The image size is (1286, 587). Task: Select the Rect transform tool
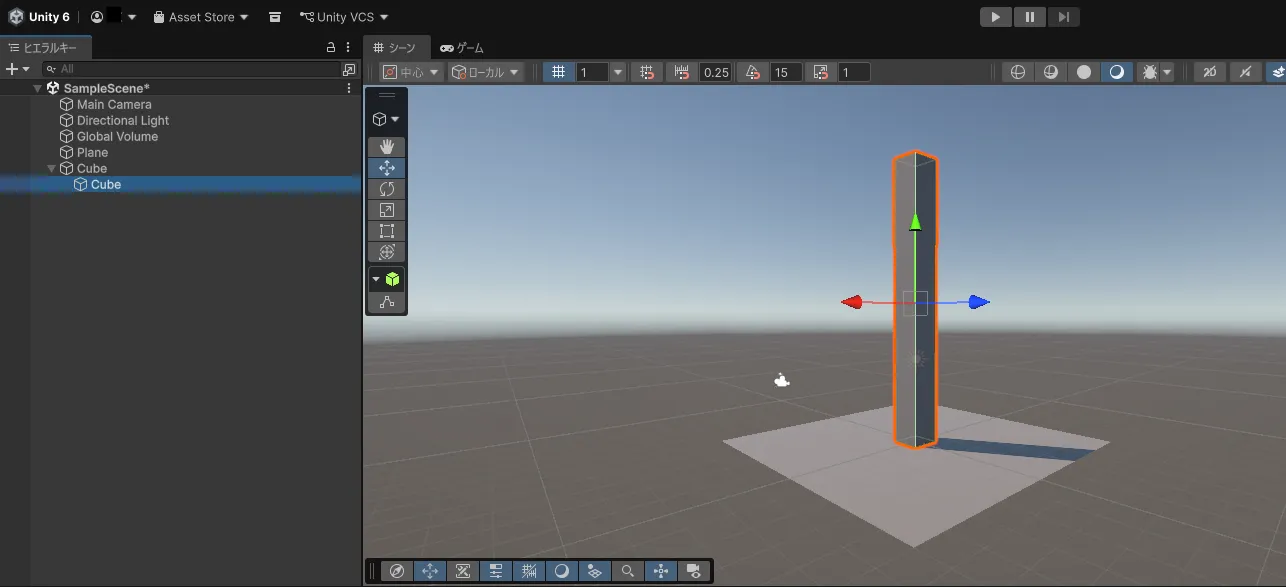[386, 231]
